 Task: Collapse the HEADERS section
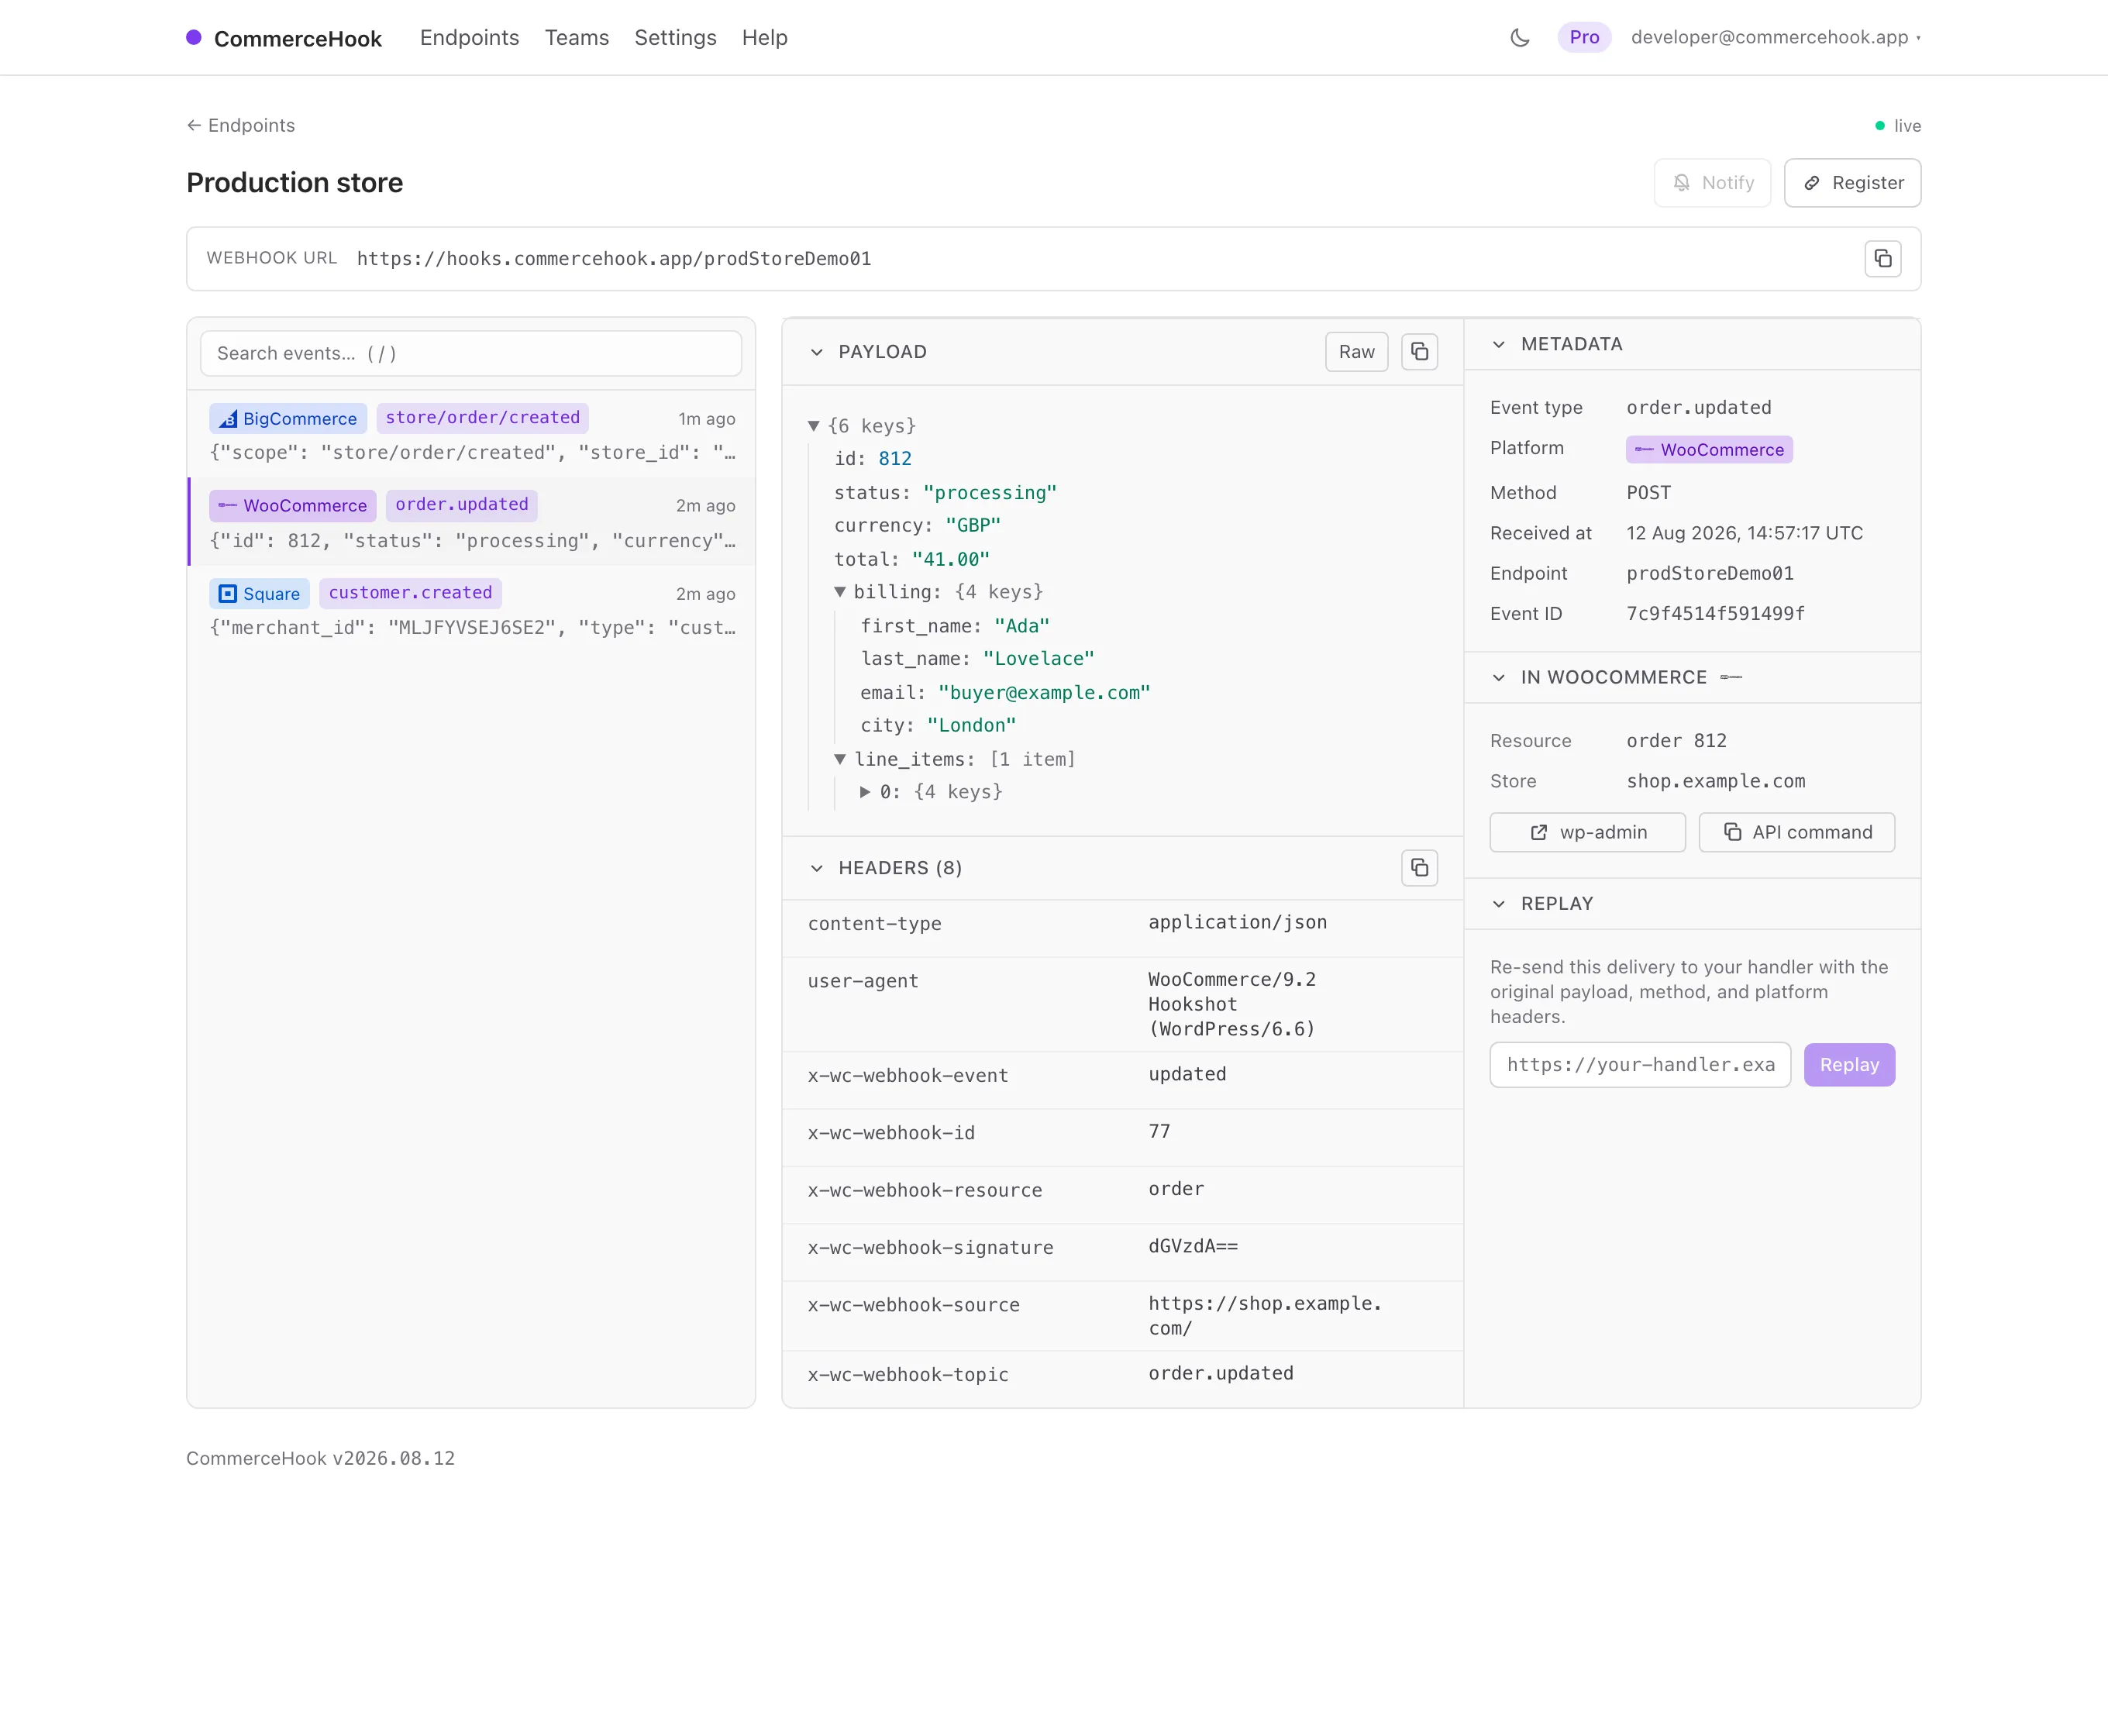[817, 868]
